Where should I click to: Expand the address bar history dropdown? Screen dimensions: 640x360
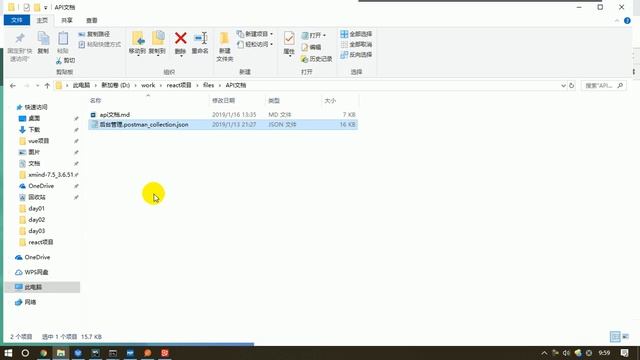click(x=563, y=86)
